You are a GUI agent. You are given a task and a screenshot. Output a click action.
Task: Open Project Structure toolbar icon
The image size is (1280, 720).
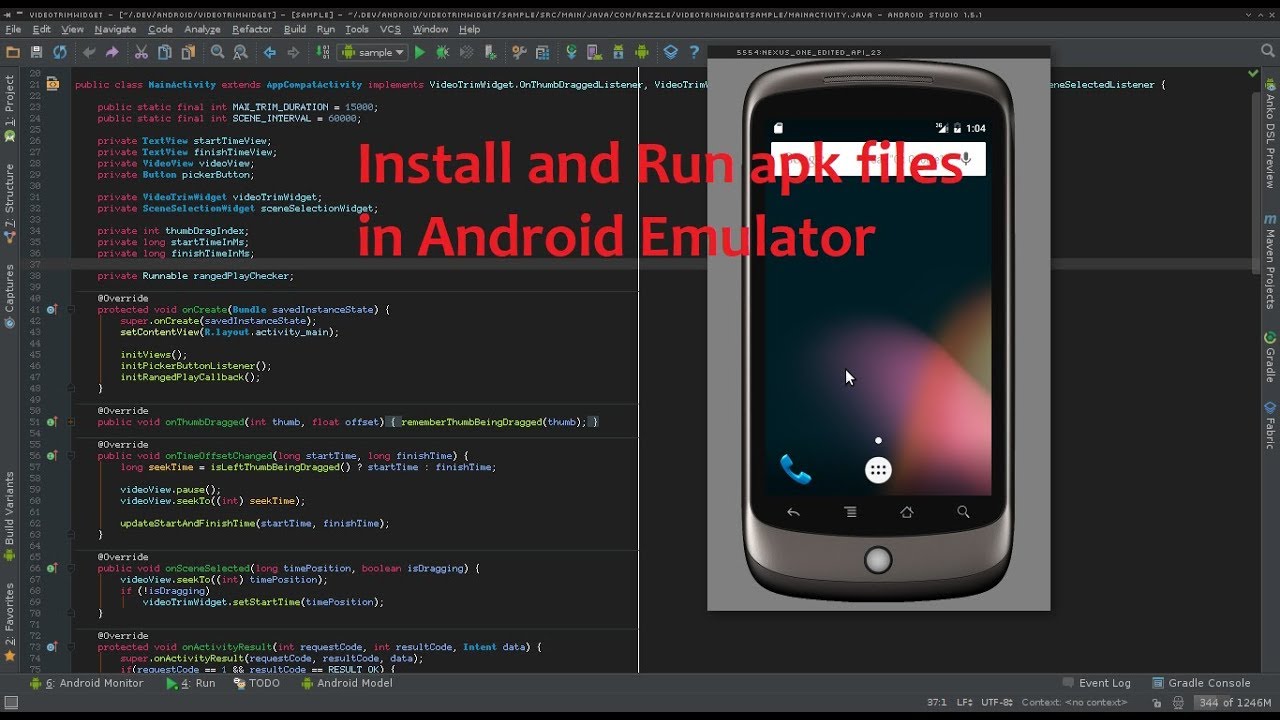click(541, 52)
